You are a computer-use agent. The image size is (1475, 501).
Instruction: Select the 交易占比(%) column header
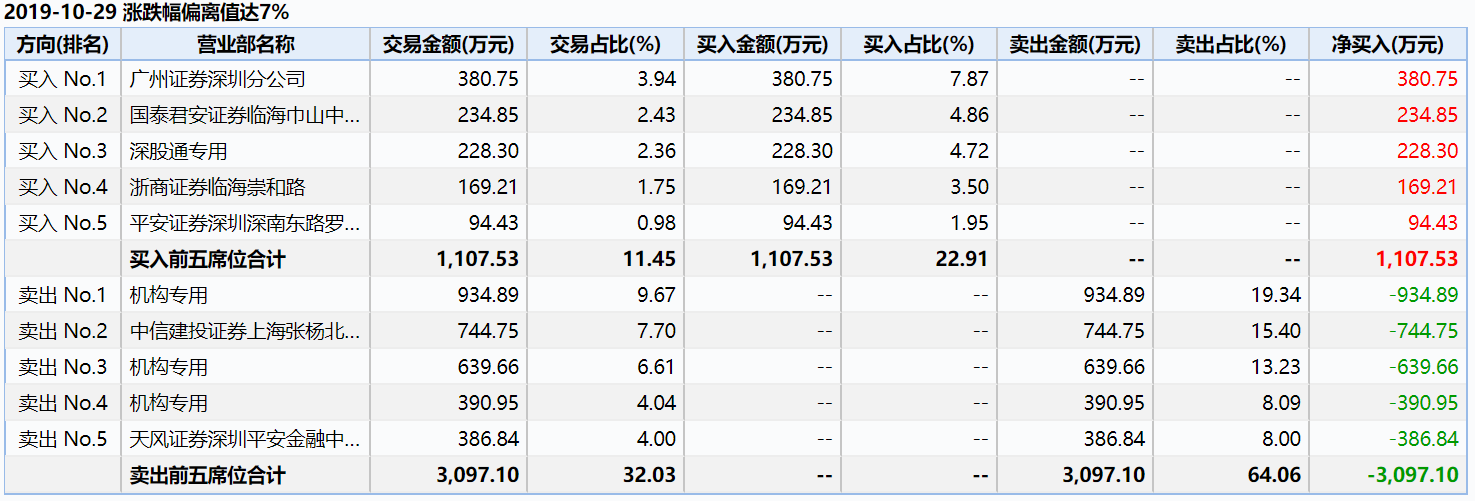[606, 44]
